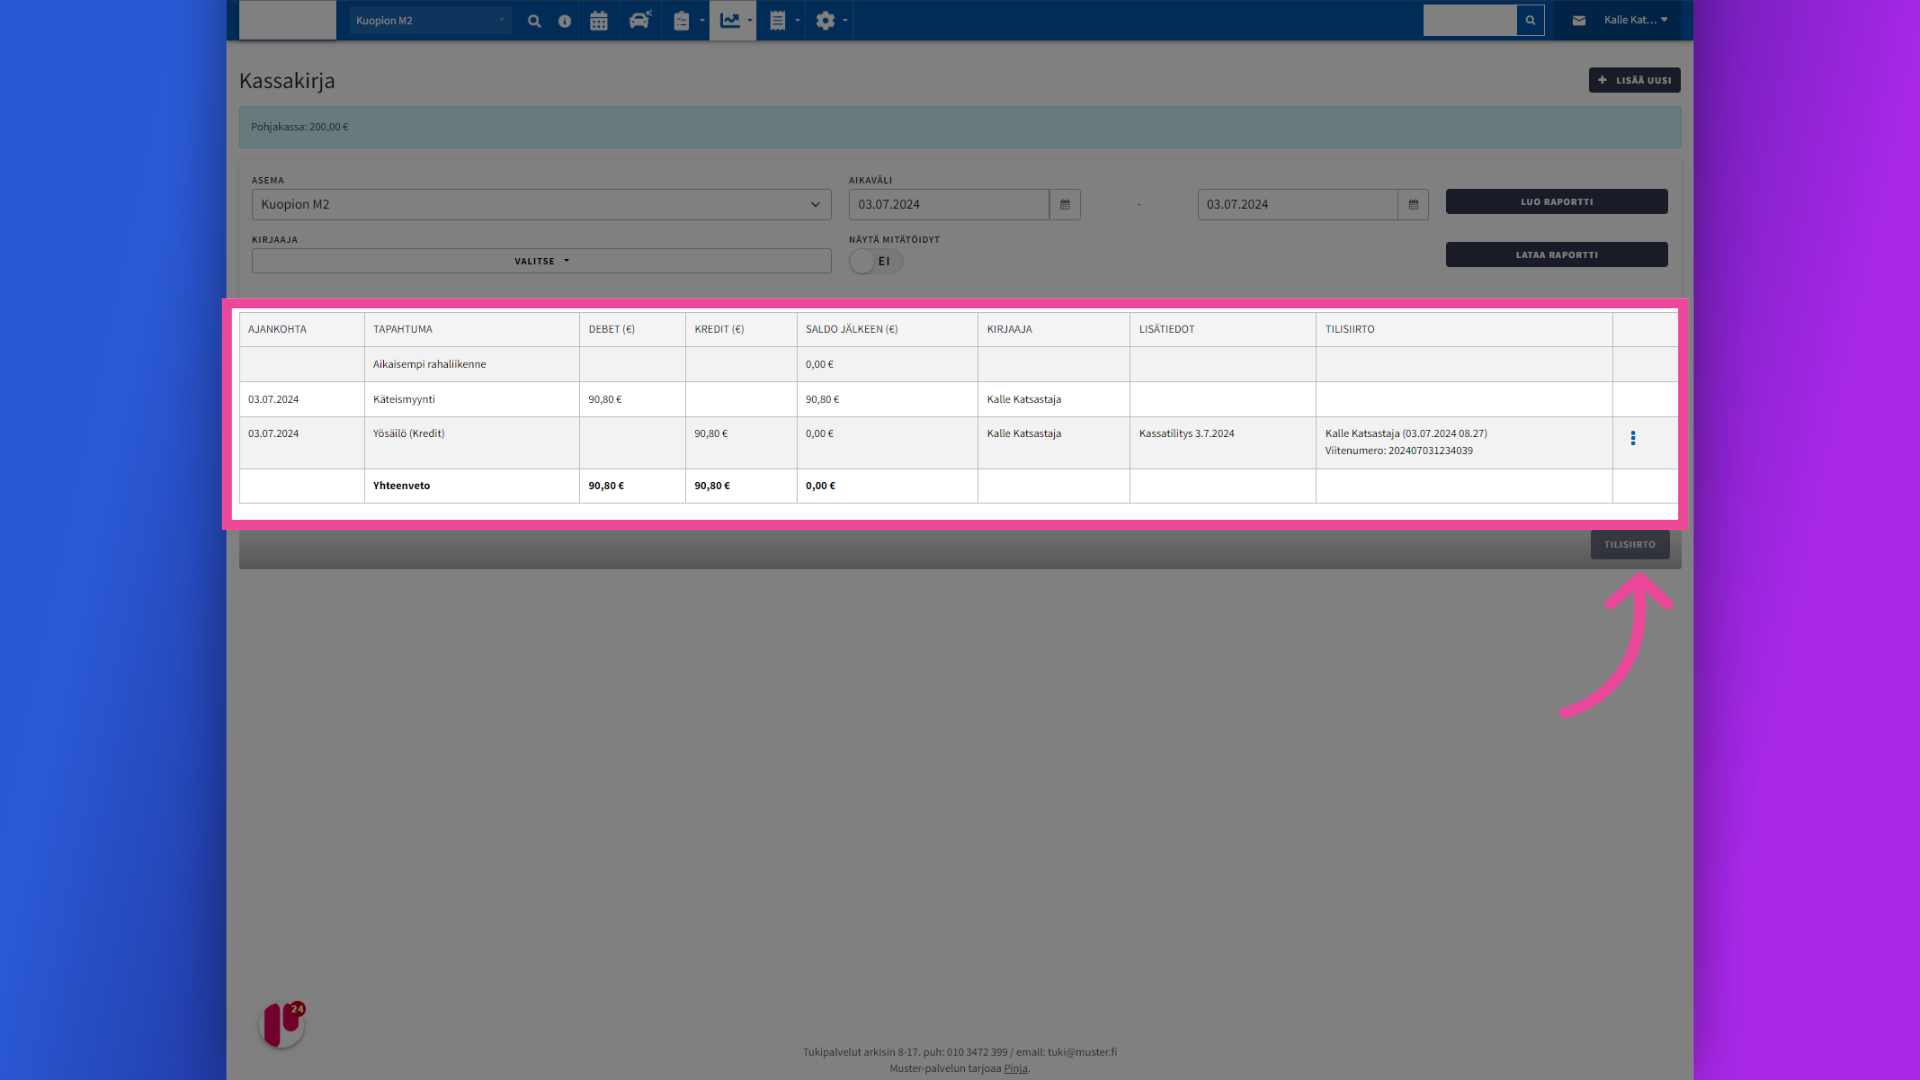Click the Lisää uusi button
This screenshot has width=1920, height=1080.
1634,80
